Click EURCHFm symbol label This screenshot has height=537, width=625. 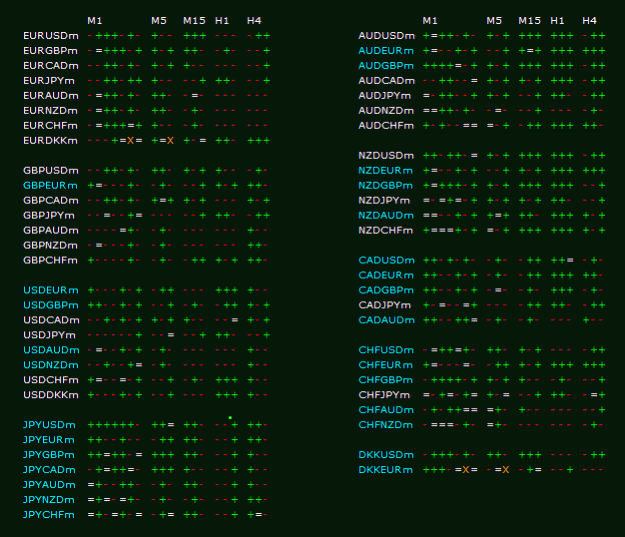click(x=50, y=126)
